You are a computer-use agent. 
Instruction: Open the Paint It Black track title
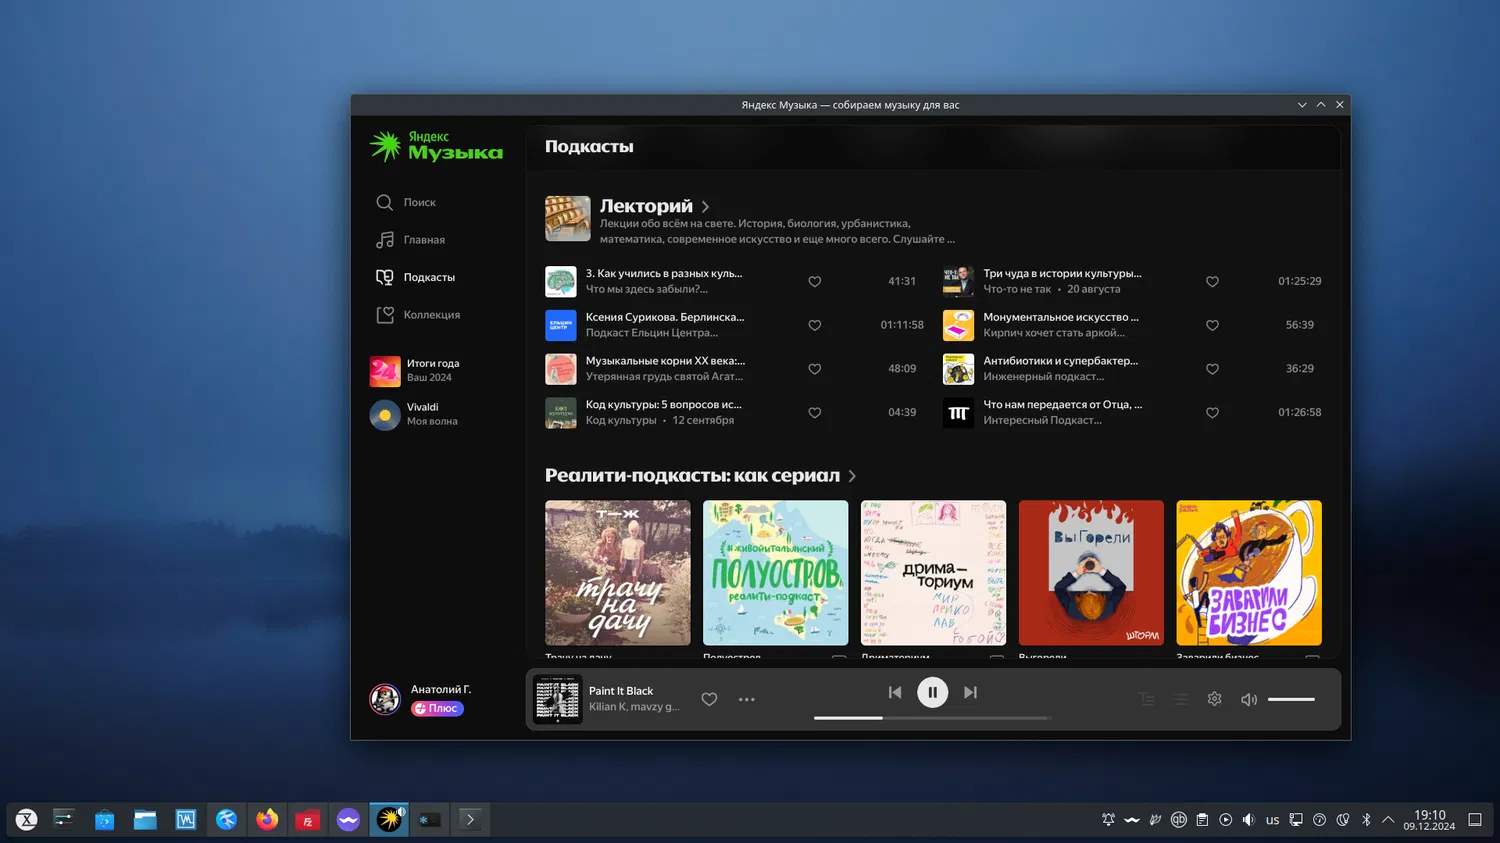point(621,691)
